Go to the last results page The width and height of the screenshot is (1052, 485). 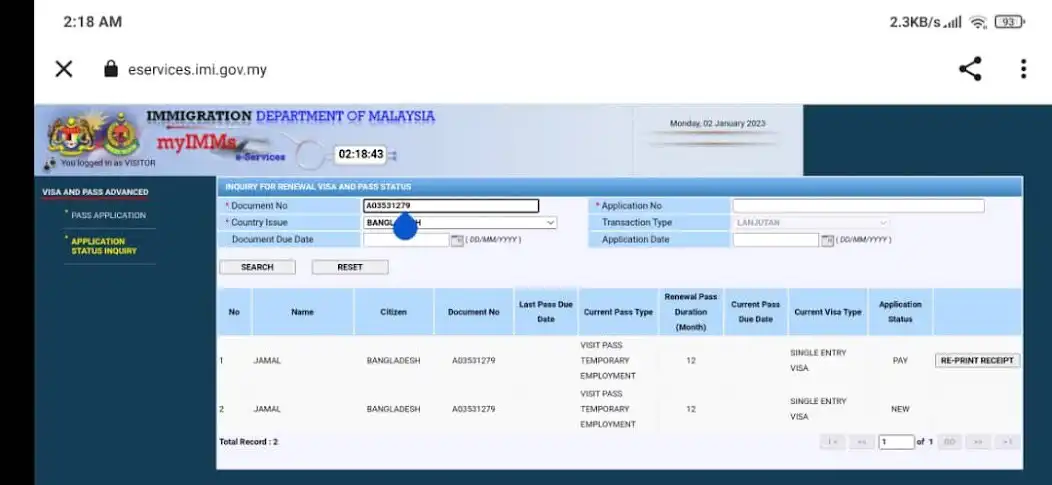[1007, 442]
